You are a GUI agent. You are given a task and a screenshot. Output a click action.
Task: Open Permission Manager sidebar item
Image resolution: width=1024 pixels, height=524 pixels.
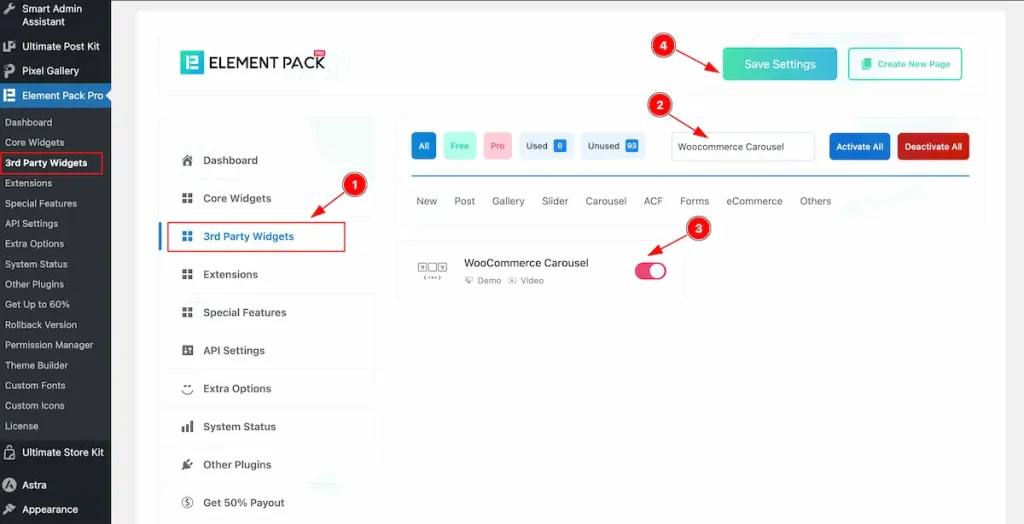point(49,345)
